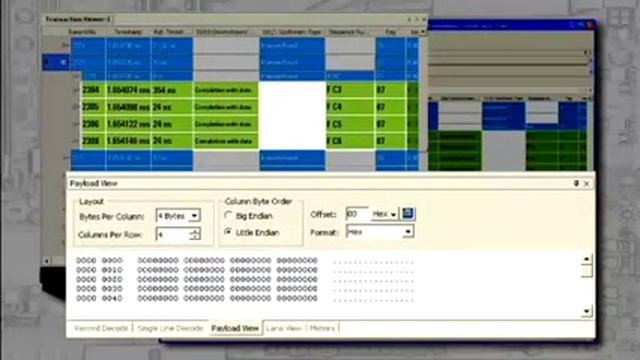The width and height of the screenshot is (640, 360).
Task: Select payload address row 0000 0020
Action: pos(99,280)
